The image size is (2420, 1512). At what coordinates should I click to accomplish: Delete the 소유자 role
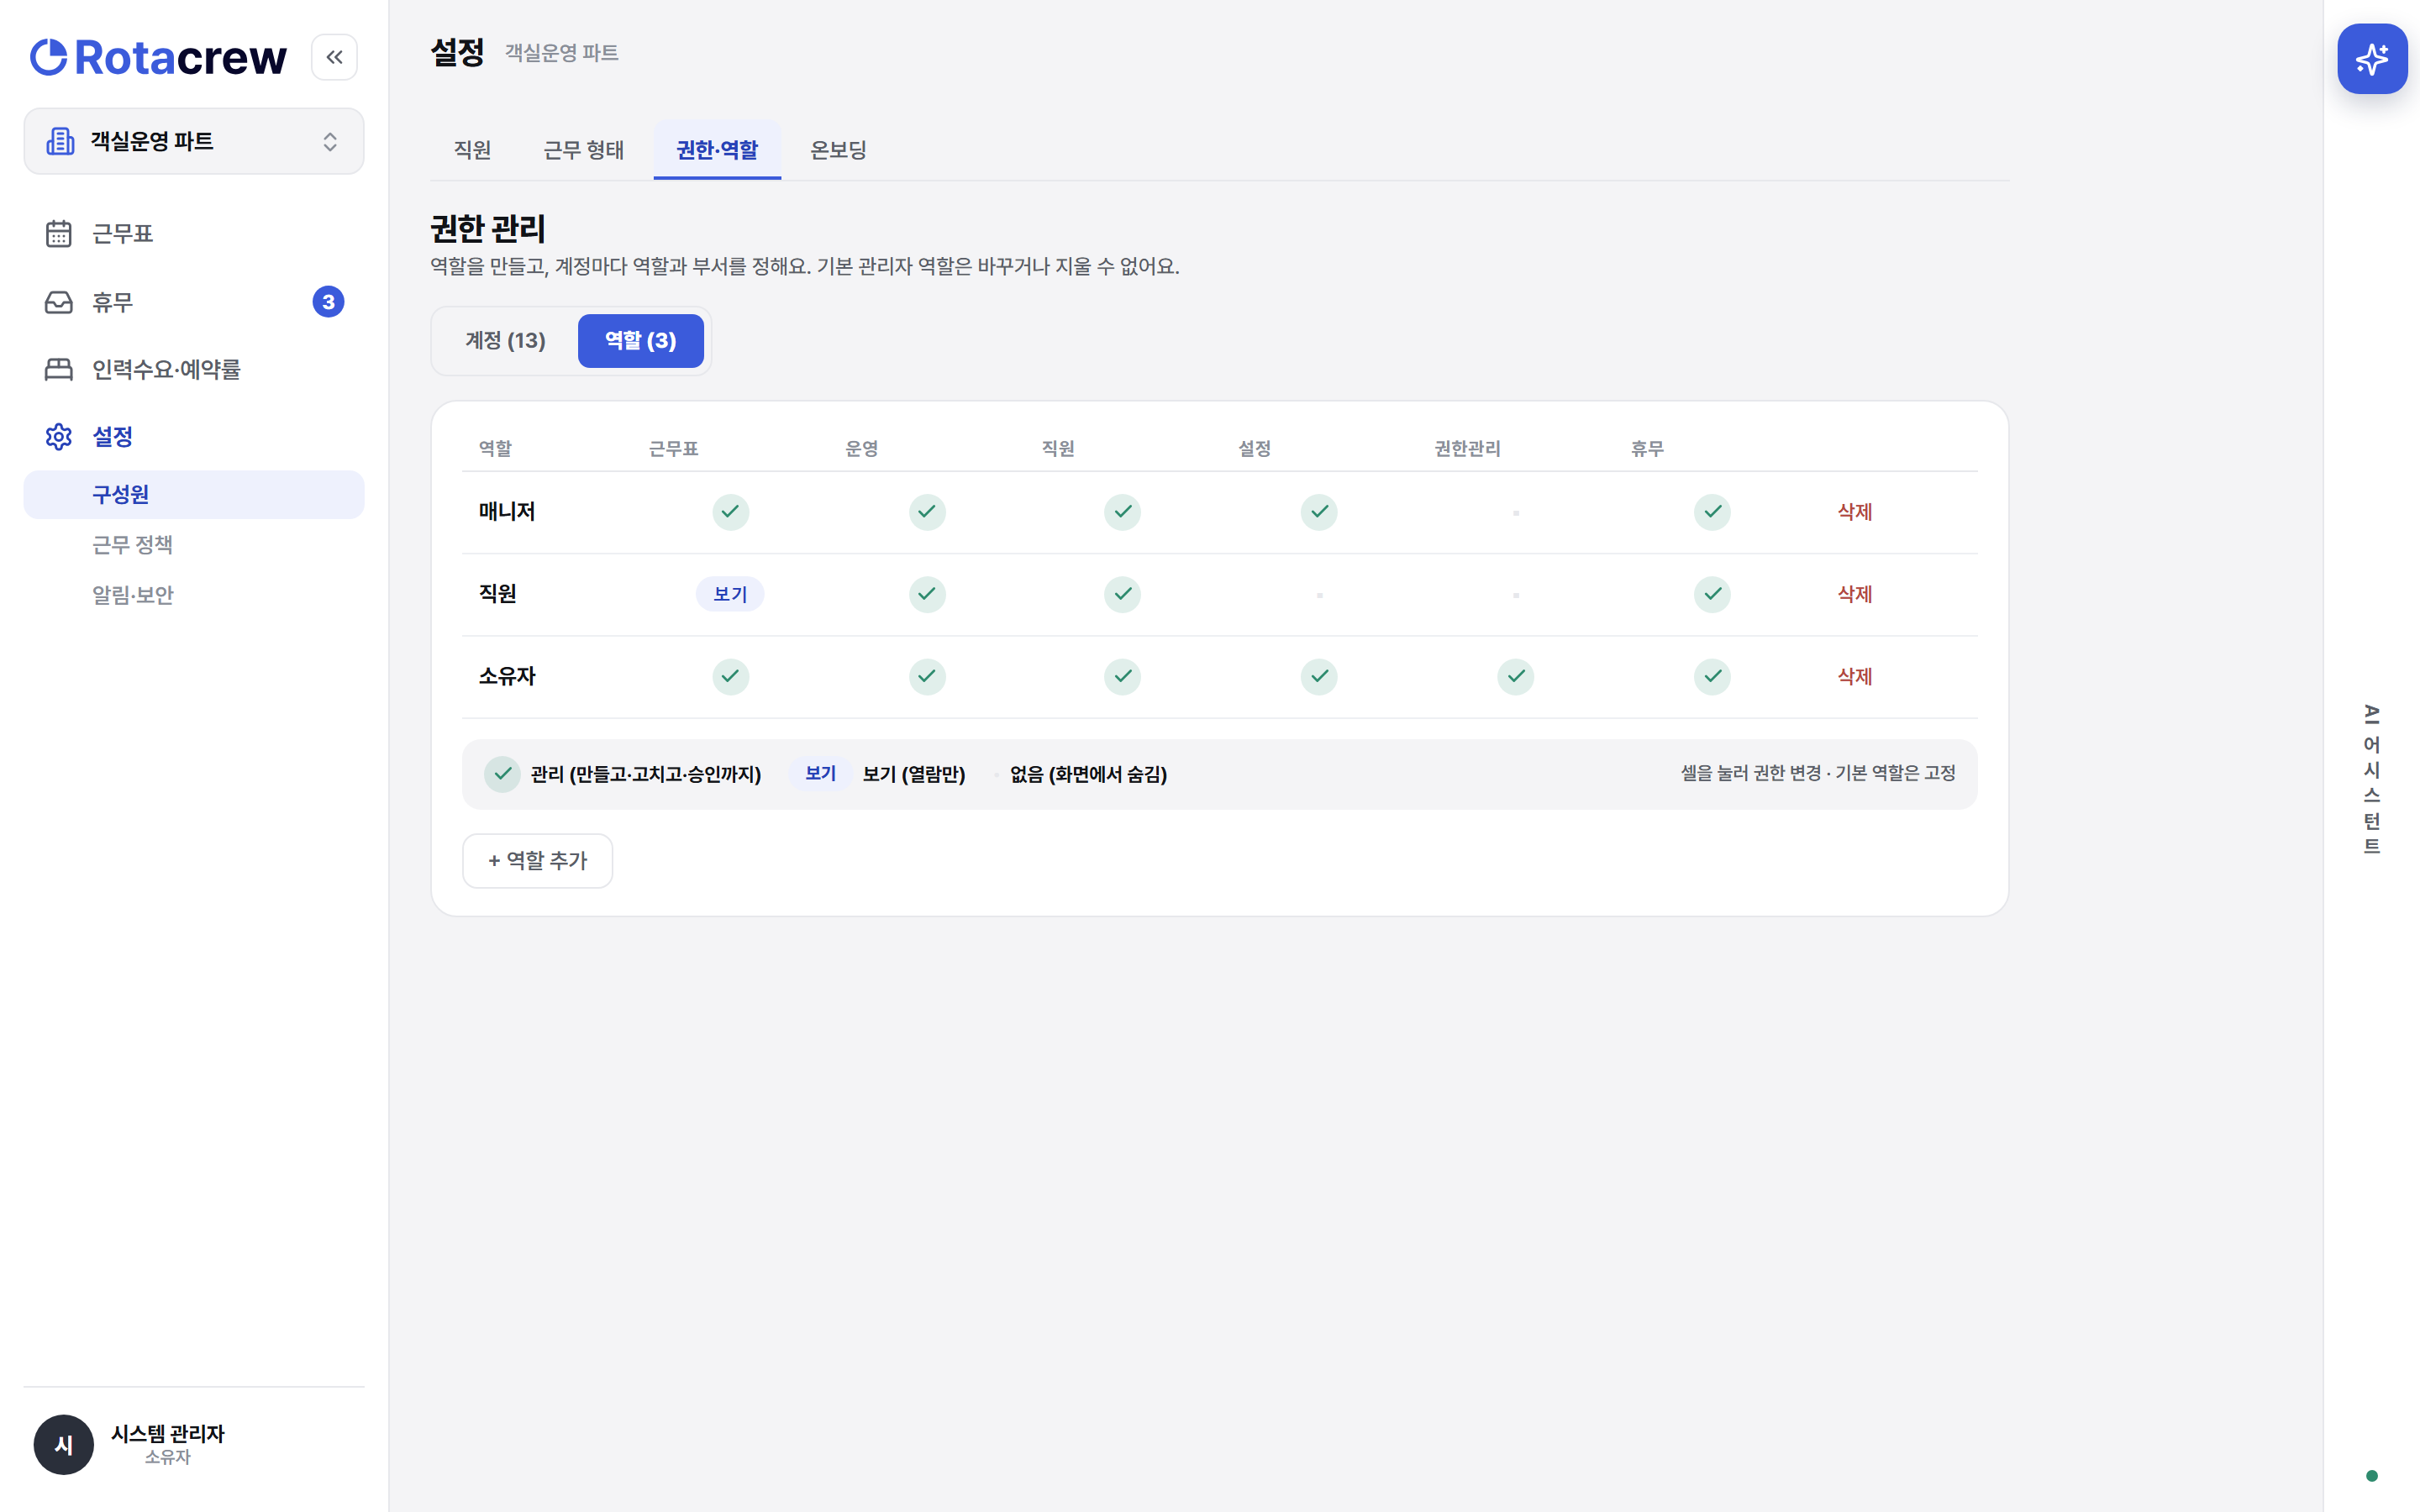(1854, 676)
